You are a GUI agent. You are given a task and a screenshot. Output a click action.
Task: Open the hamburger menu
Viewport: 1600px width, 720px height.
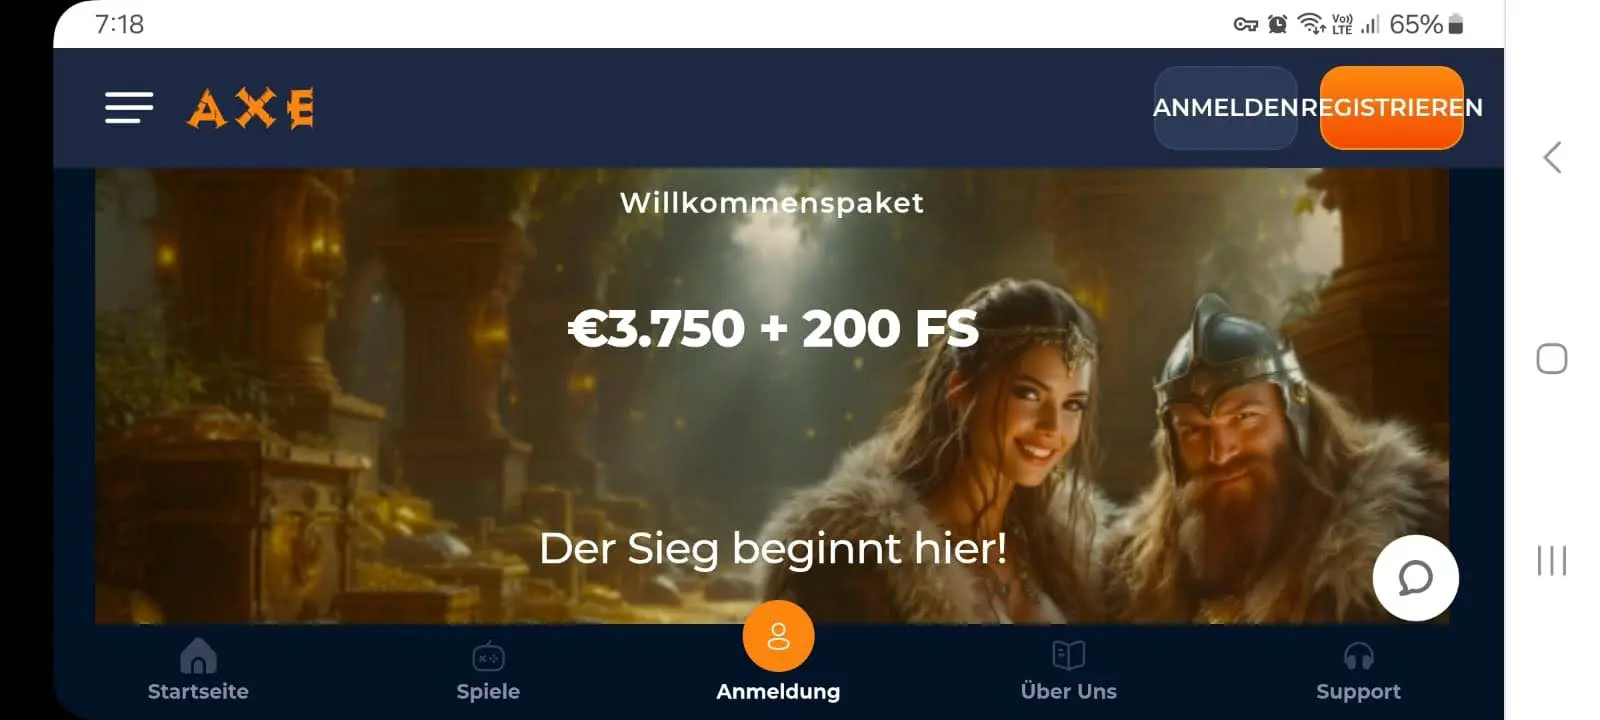[x=129, y=108]
